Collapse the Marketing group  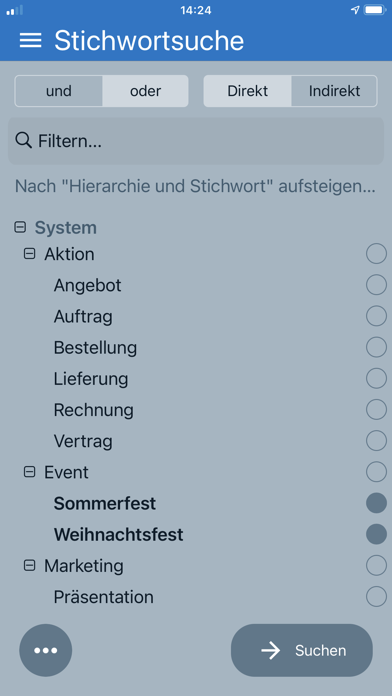click(x=29, y=566)
